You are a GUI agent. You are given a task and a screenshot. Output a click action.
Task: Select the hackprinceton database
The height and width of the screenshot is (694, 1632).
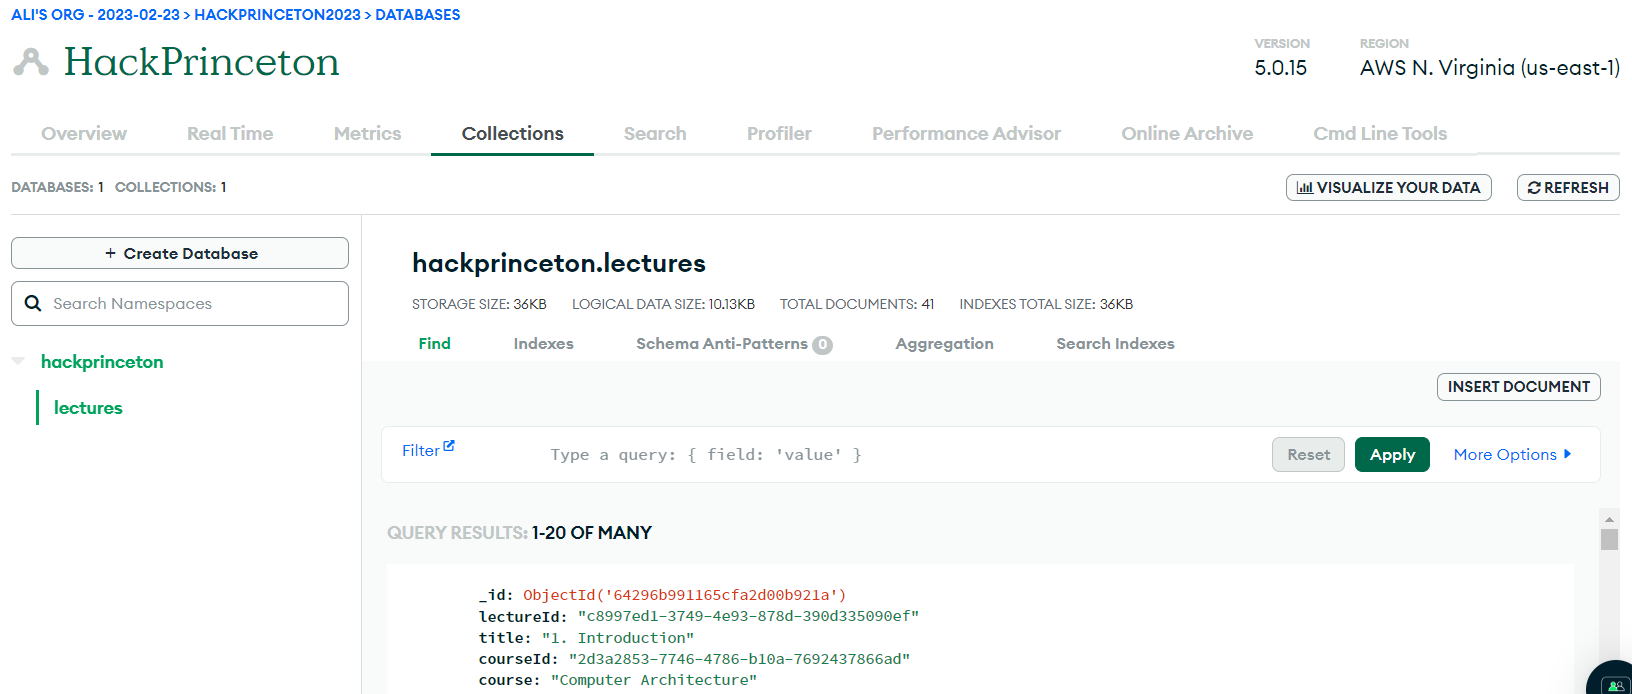tap(102, 361)
